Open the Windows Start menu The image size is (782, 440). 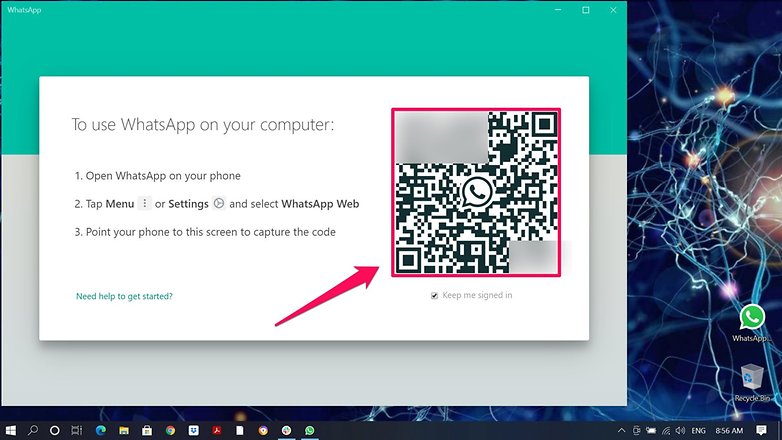(10, 430)
